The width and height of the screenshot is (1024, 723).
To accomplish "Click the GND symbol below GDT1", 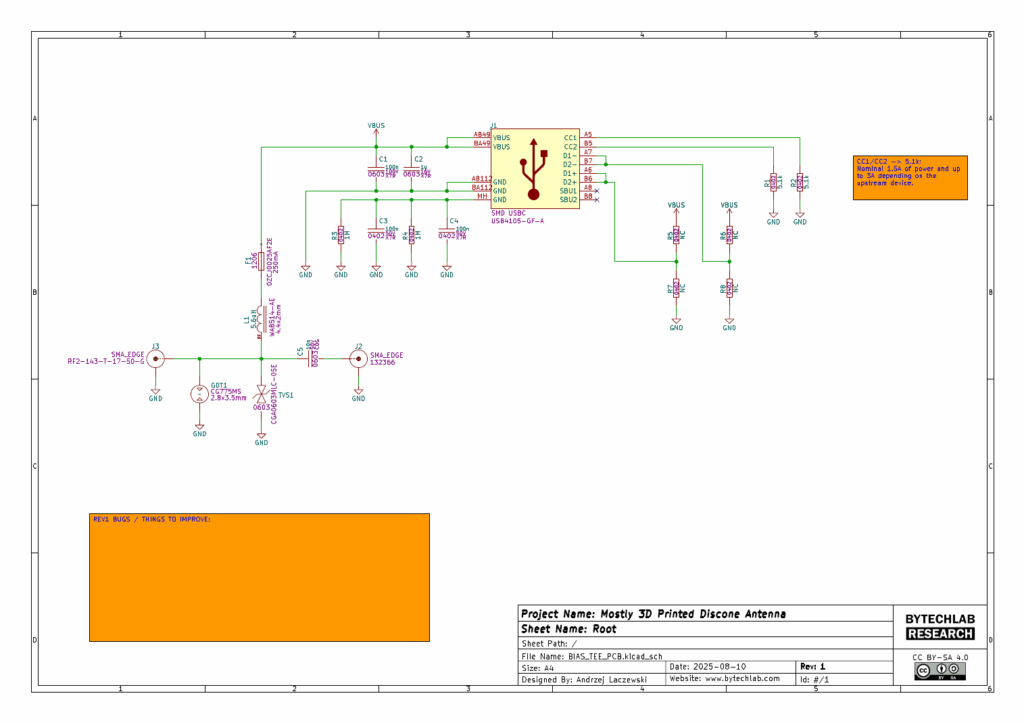I will (x=201, y=426).
